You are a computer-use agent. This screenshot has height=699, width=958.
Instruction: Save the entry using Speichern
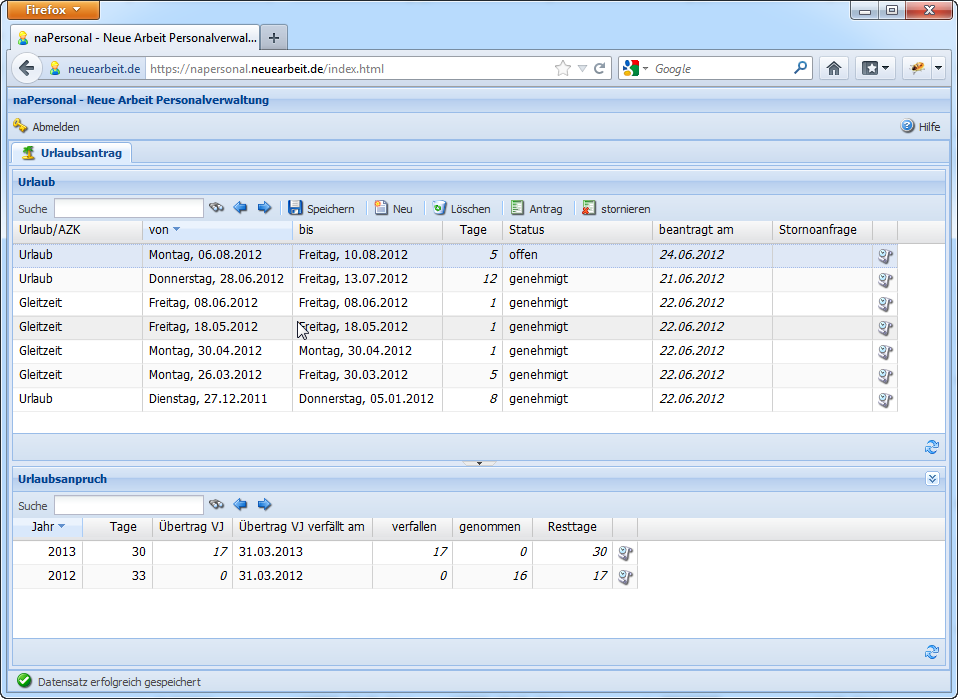point(321,209)
